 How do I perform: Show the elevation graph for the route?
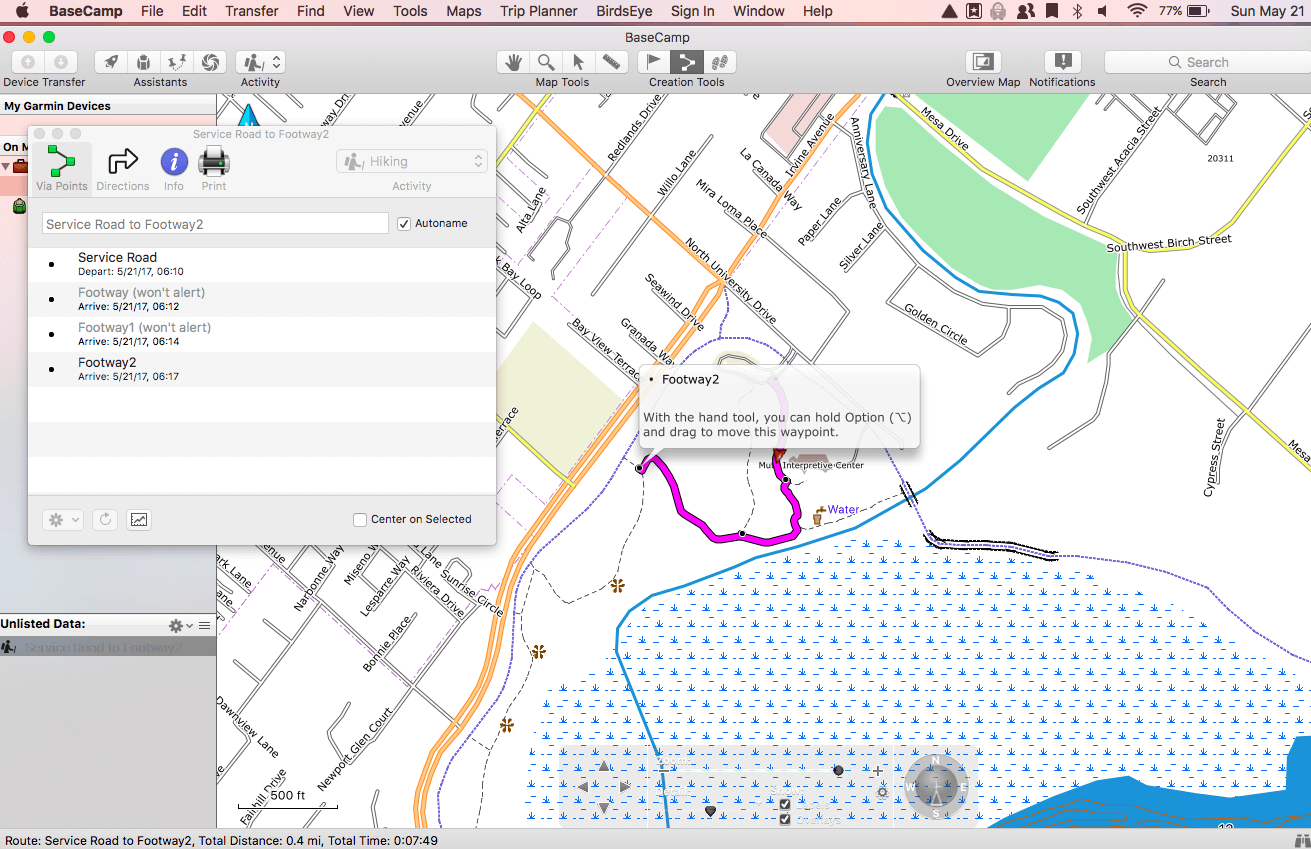click(x=139, y=520)
